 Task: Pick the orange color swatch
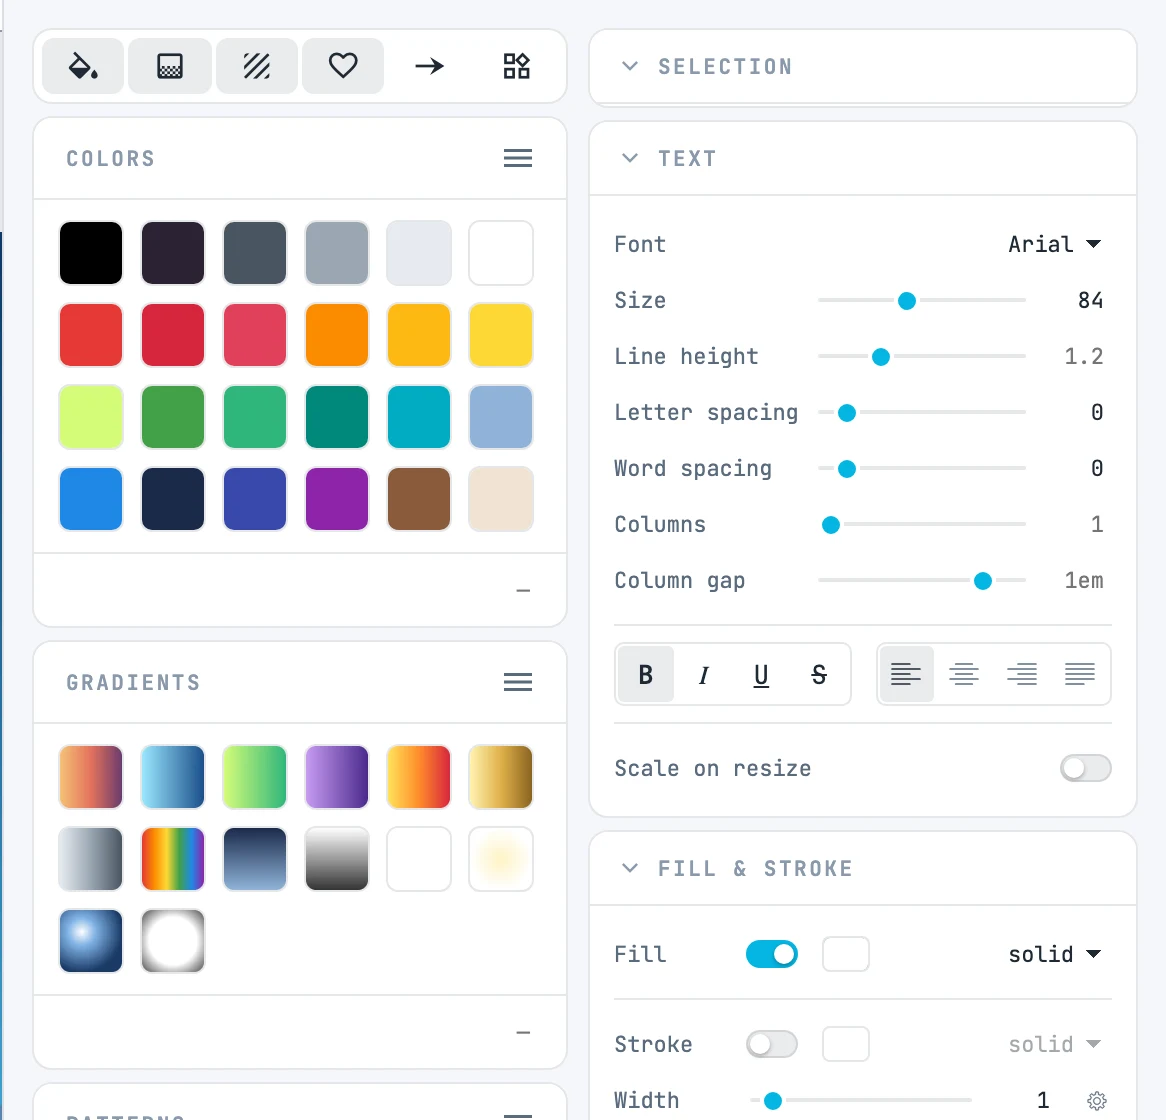pos(337,335)
